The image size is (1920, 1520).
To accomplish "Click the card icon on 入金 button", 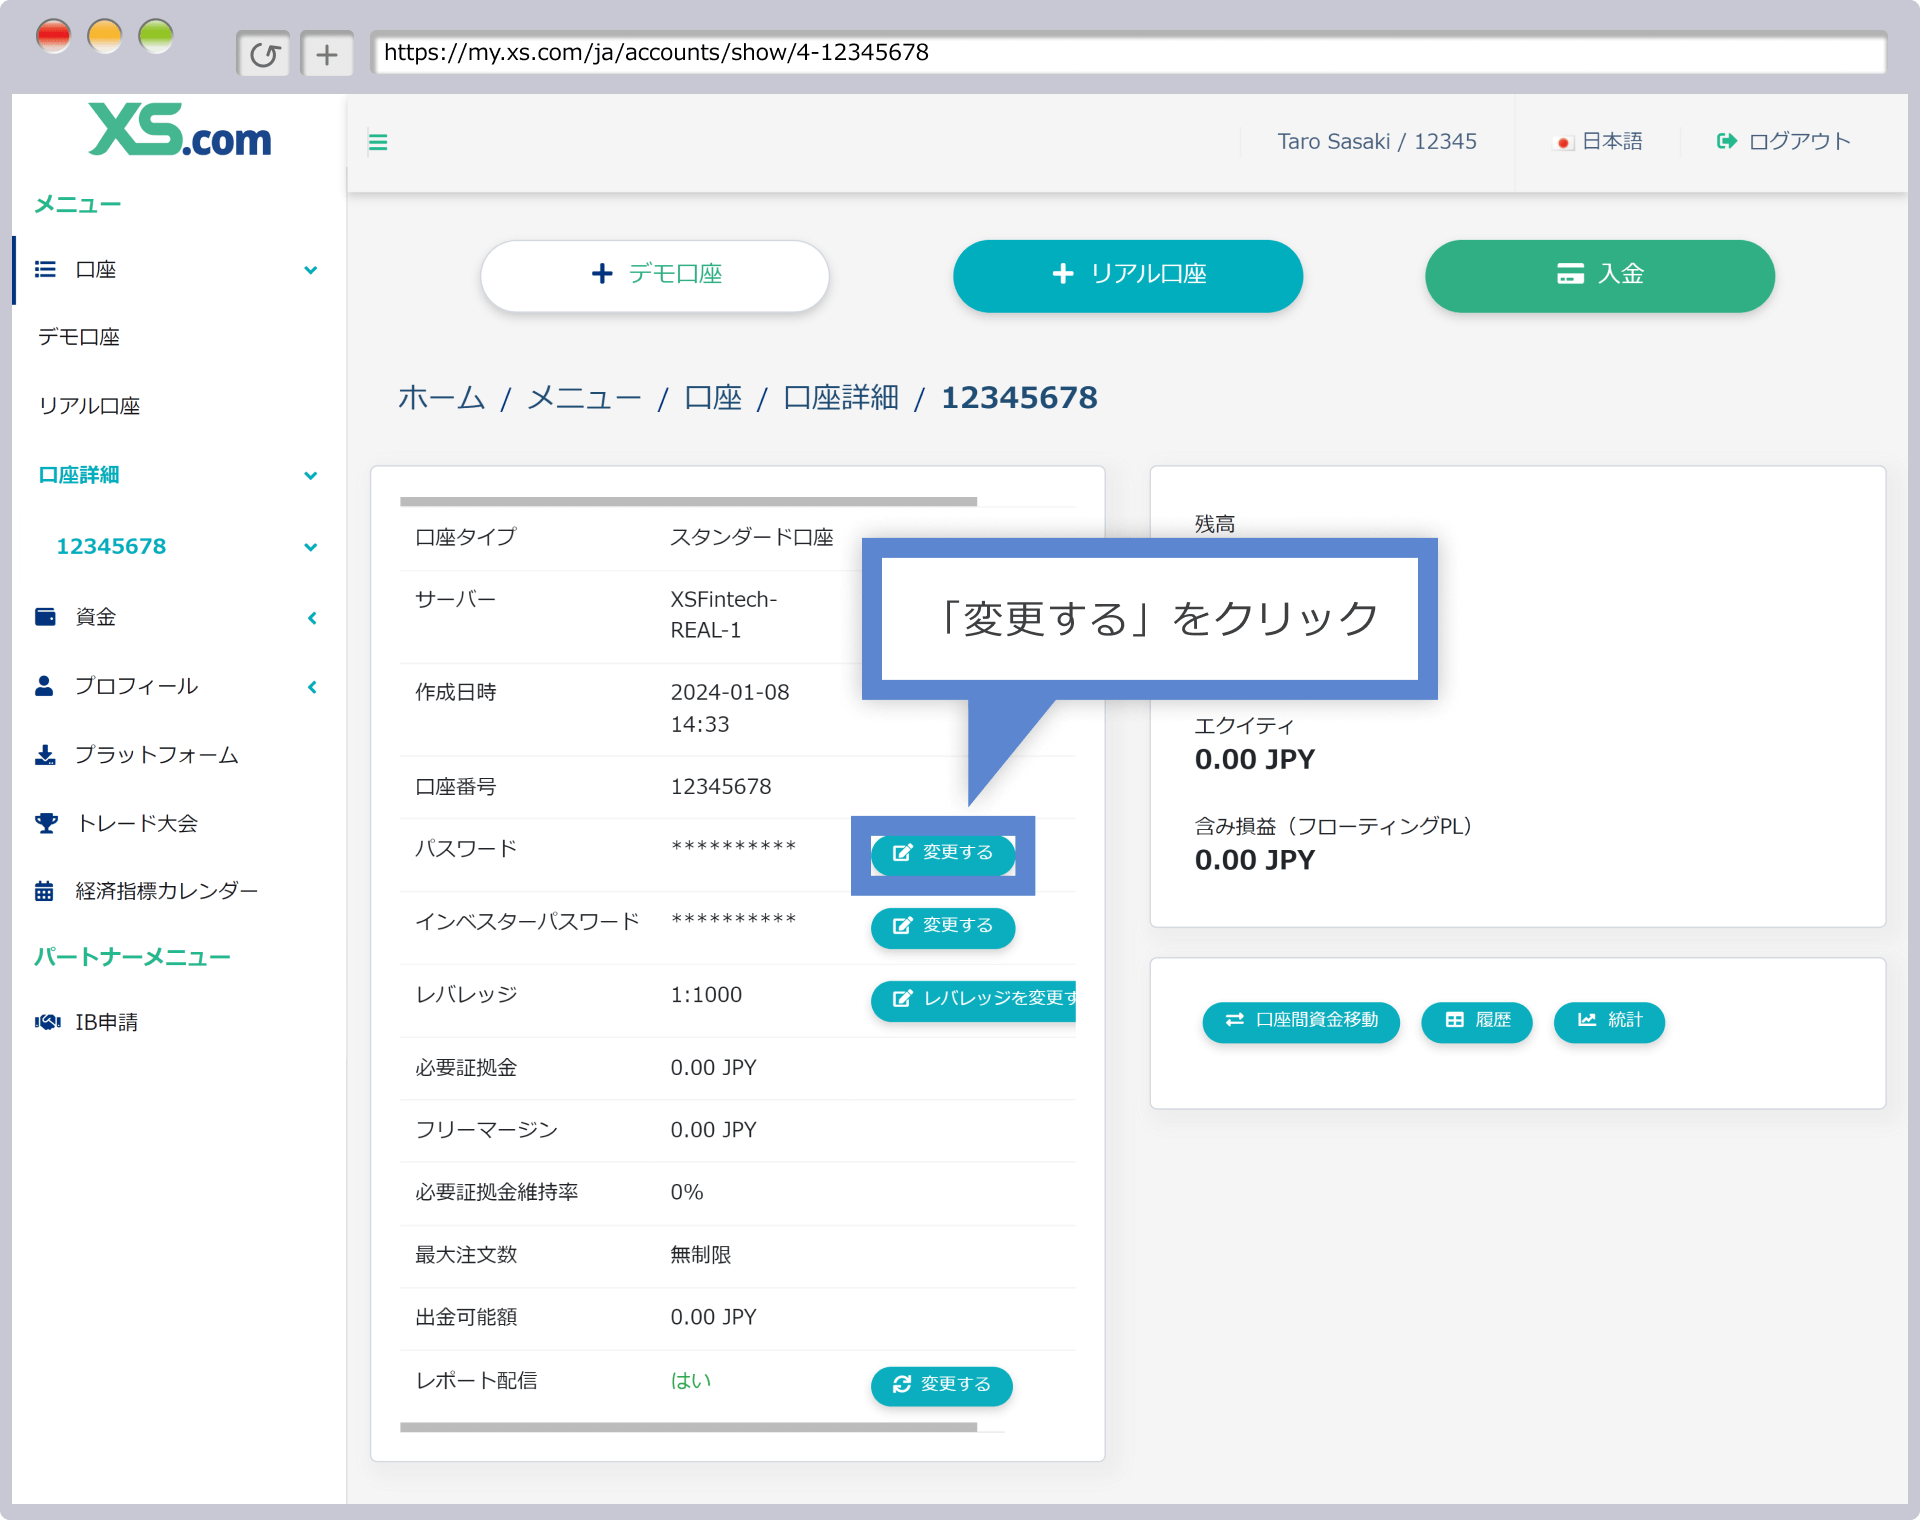I will (1570, 273).
